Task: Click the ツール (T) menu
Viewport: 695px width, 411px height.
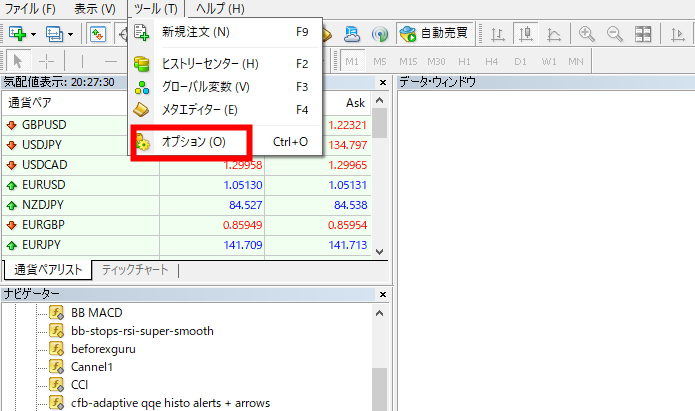Action: [156, 8]
